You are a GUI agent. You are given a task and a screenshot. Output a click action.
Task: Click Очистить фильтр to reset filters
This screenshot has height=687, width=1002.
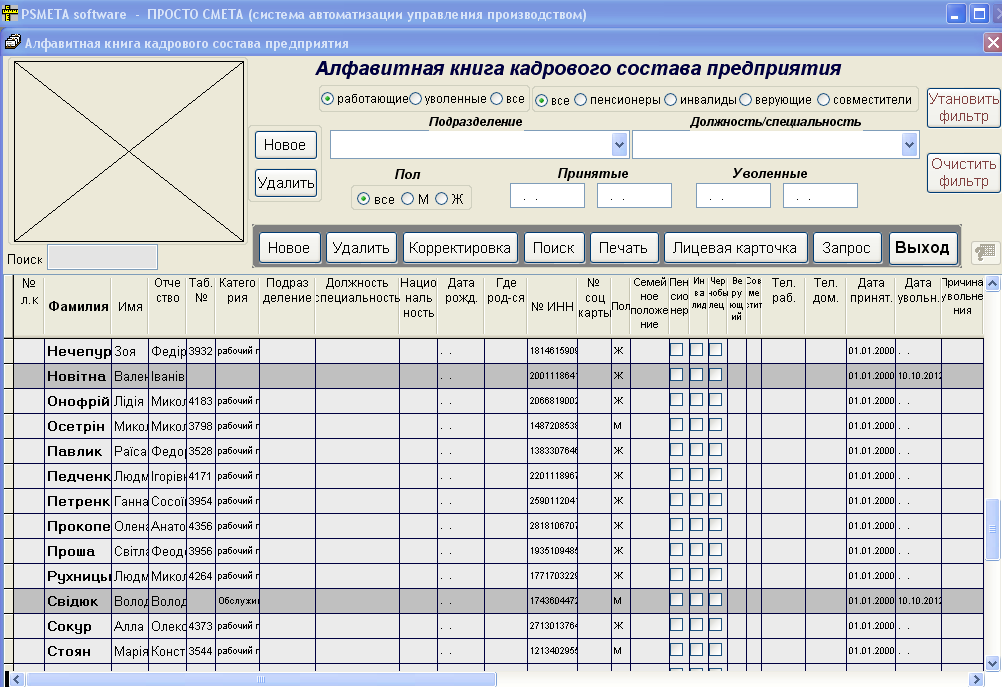(964, 172)
